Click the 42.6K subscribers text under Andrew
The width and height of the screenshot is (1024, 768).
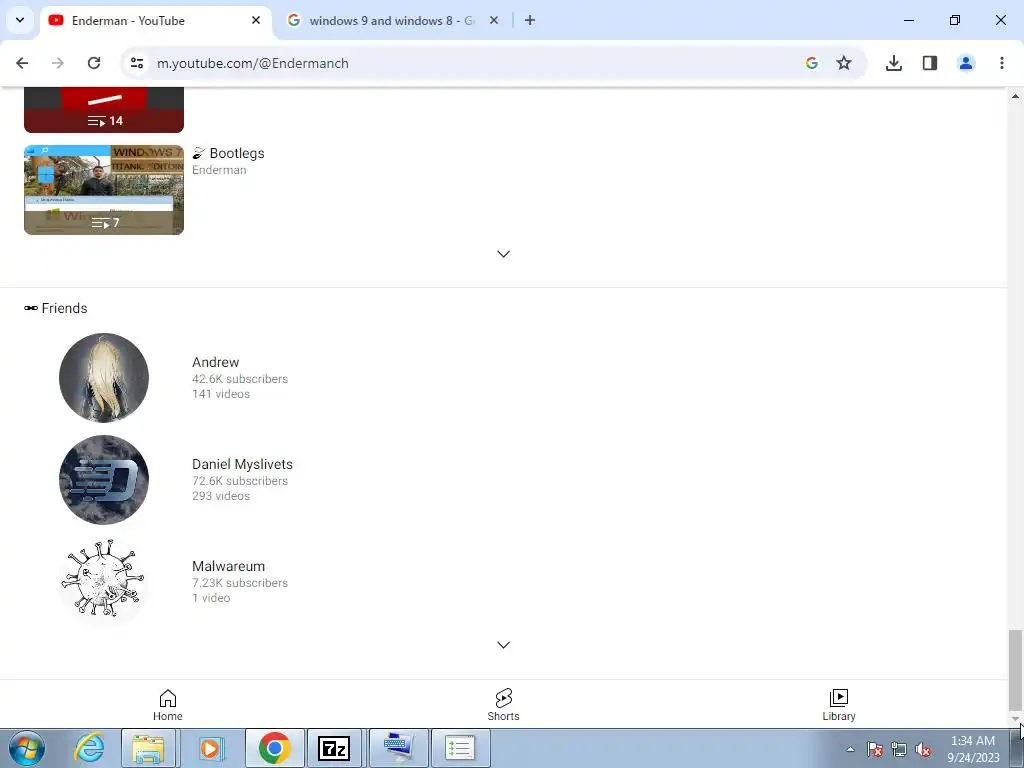(240, 379)
